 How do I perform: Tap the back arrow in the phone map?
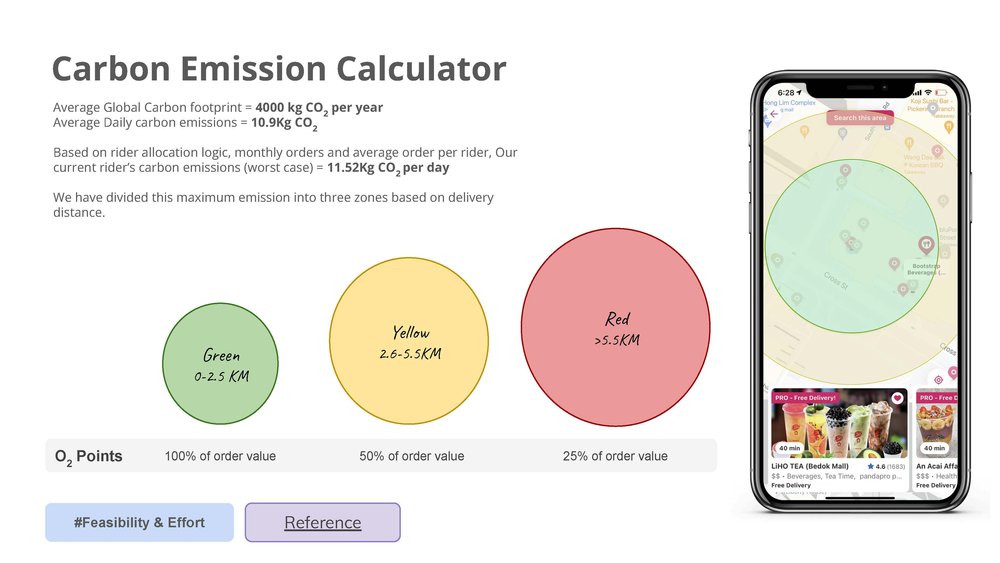tap(772, 114)
